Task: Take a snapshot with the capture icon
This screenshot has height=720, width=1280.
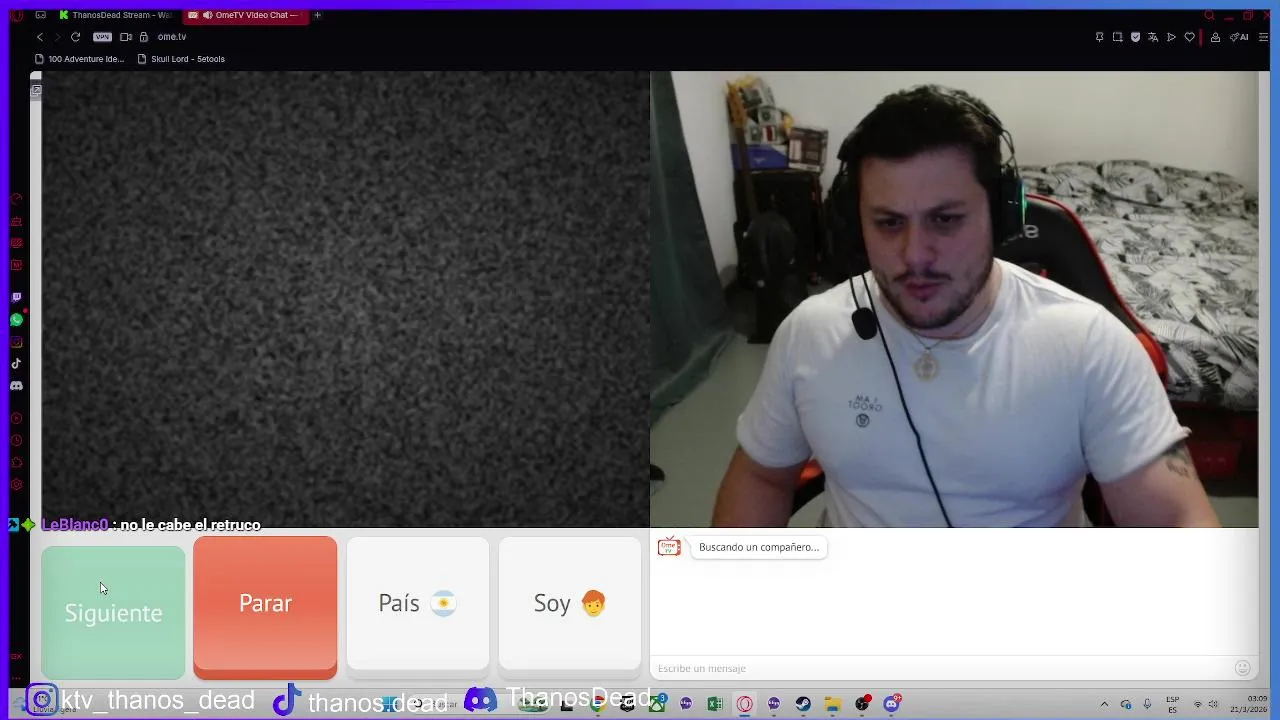Action: (1117, 37)
